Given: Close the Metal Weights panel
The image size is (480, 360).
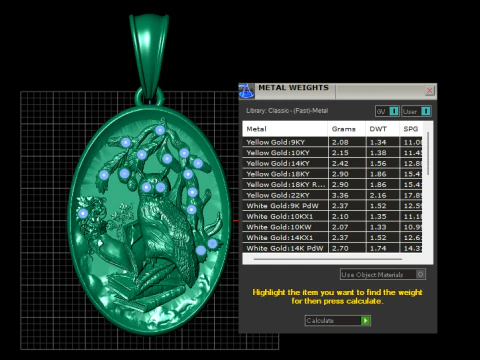Looking at the screenshot, I should point(430,90).
